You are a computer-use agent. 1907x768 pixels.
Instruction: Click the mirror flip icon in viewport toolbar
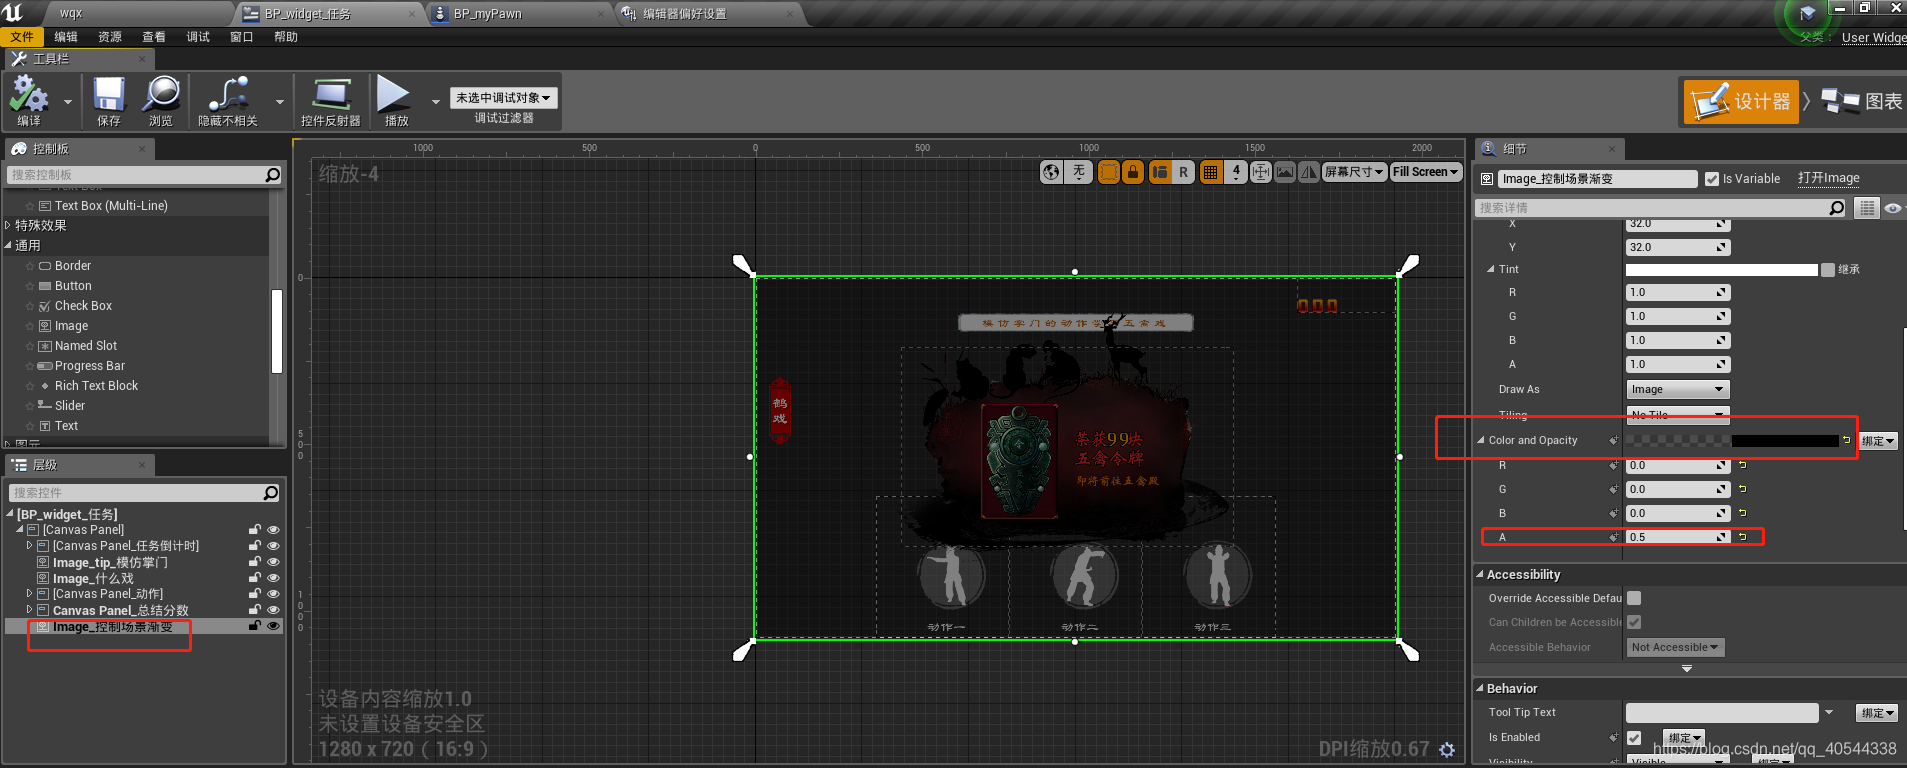point(1308,172)
